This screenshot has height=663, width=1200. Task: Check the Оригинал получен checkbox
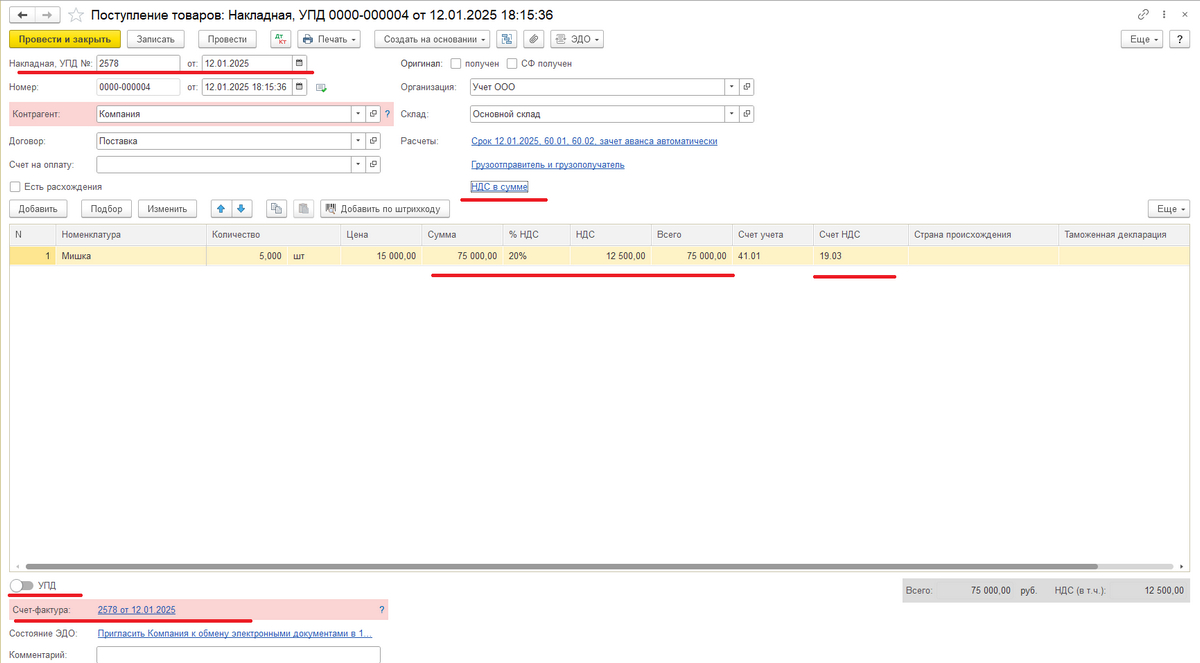(x=456, y=63)
